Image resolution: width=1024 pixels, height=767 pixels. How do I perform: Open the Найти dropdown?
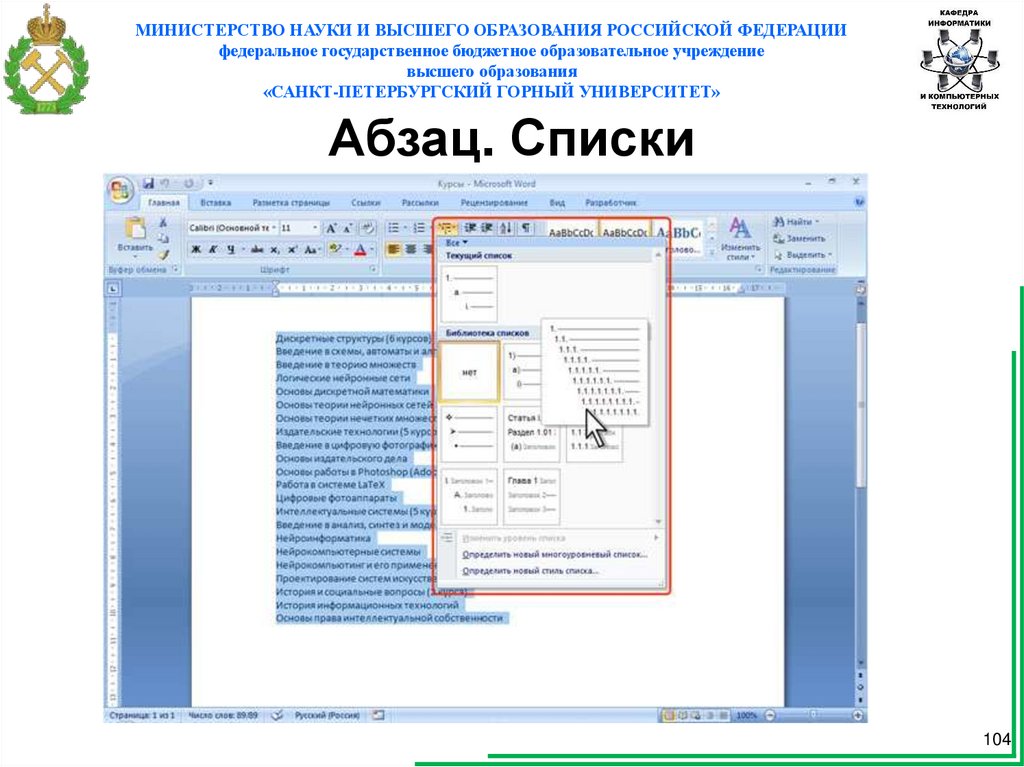click(x=796, y=222)
